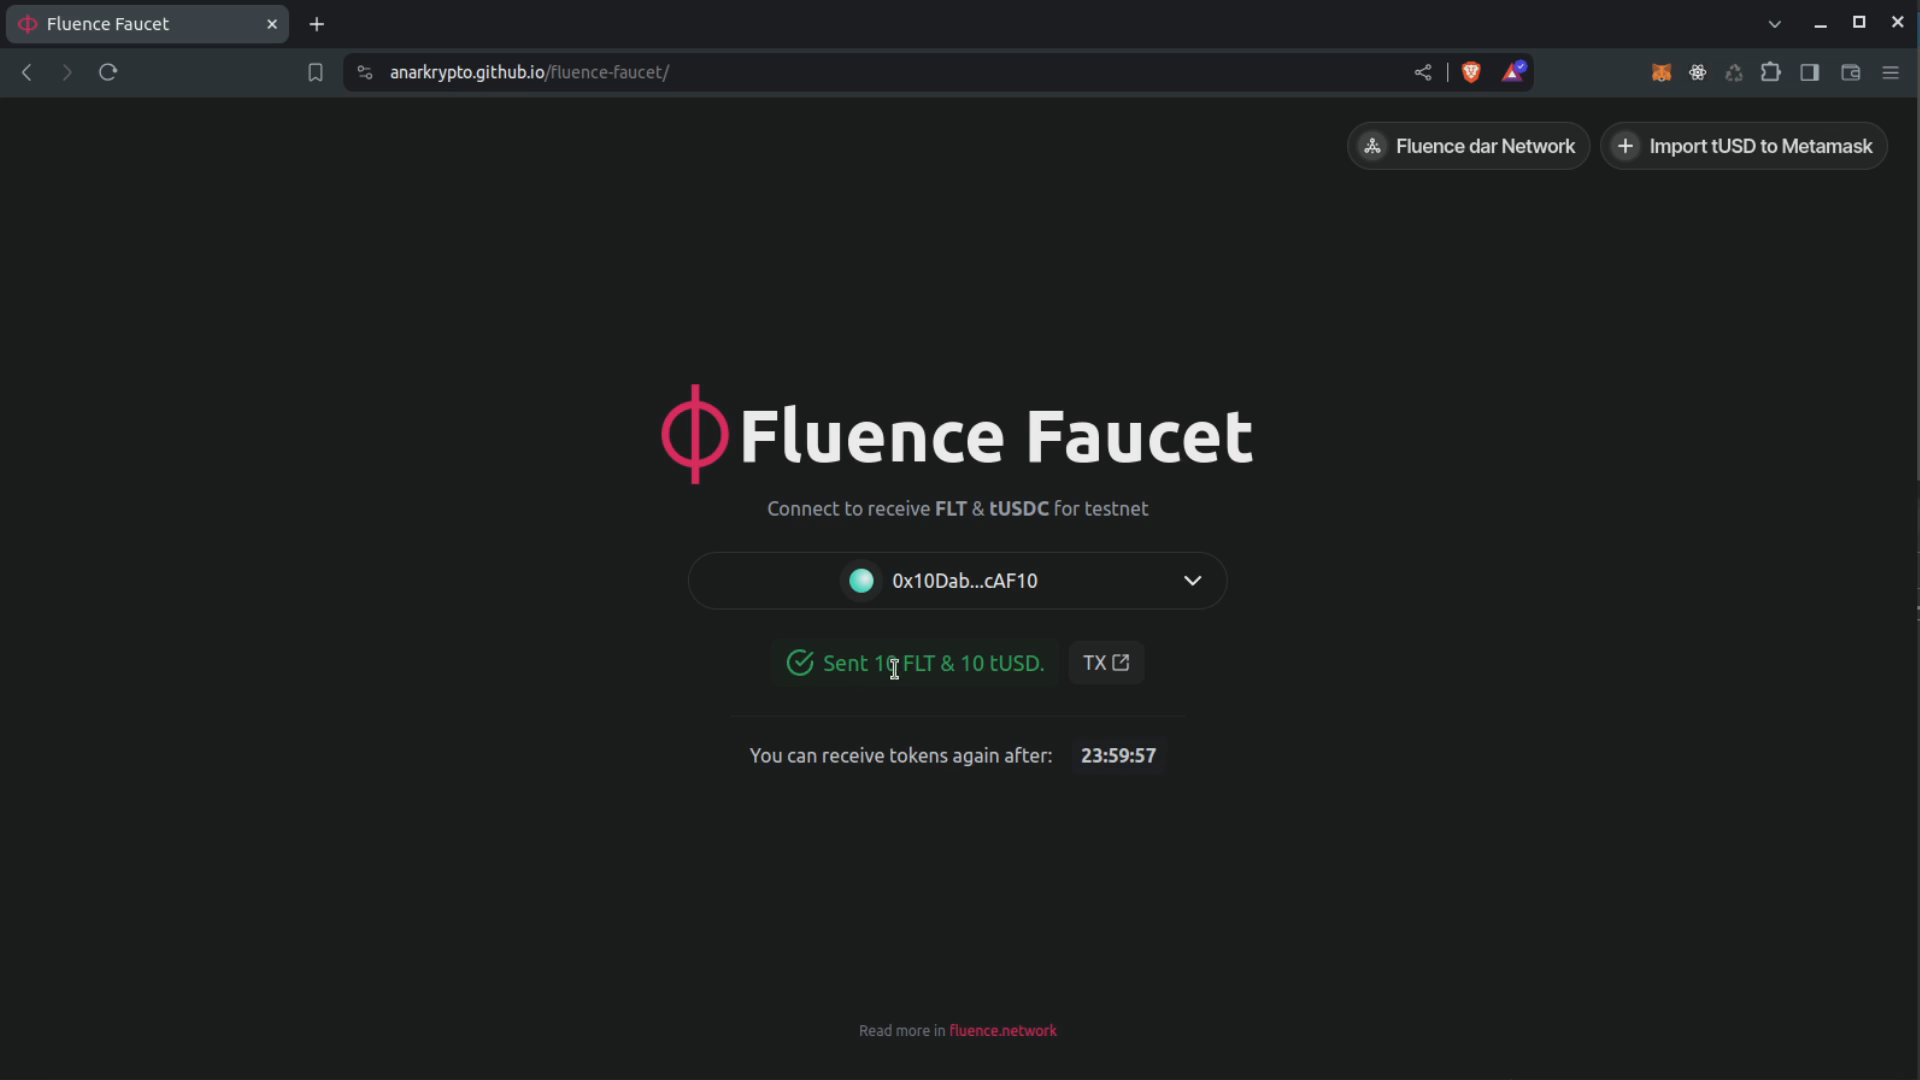Image resolution: width=1920 pixels, height=1080 pixels.
Task: Click Import tUSD to Metamask button
Action: (x=1744, y=146)
